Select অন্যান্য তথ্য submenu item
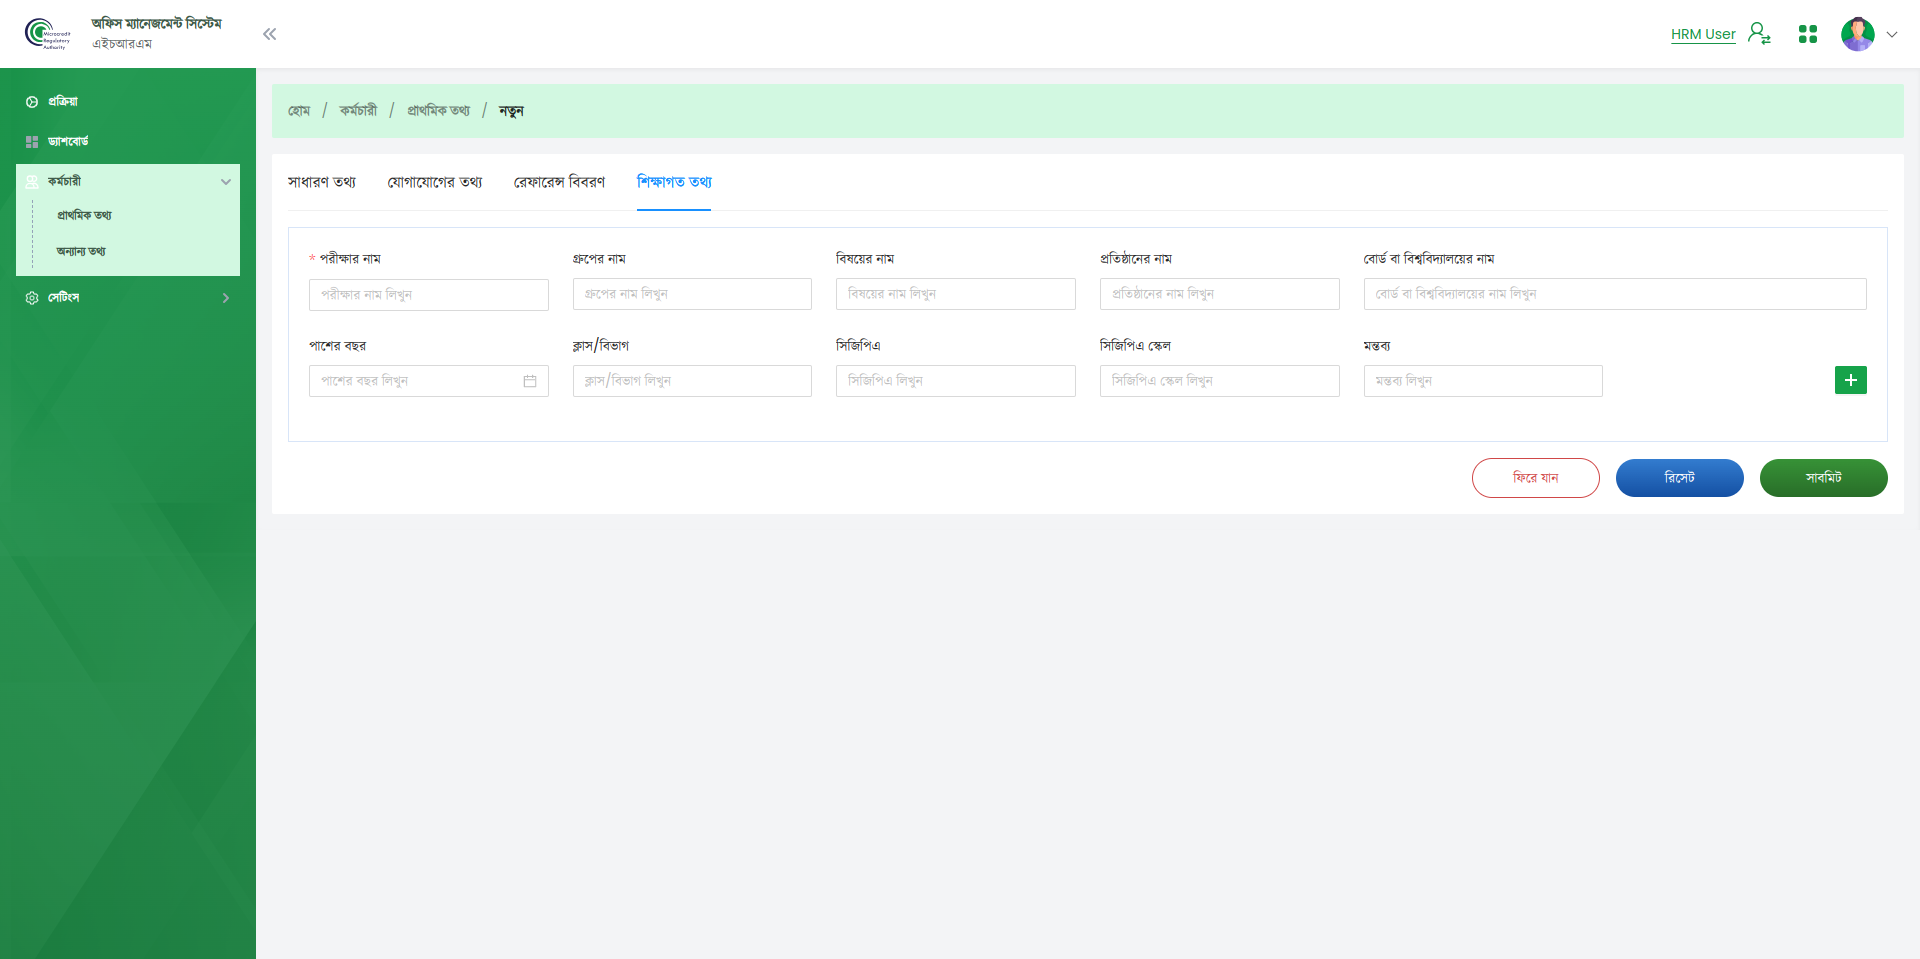 point(81,251)
